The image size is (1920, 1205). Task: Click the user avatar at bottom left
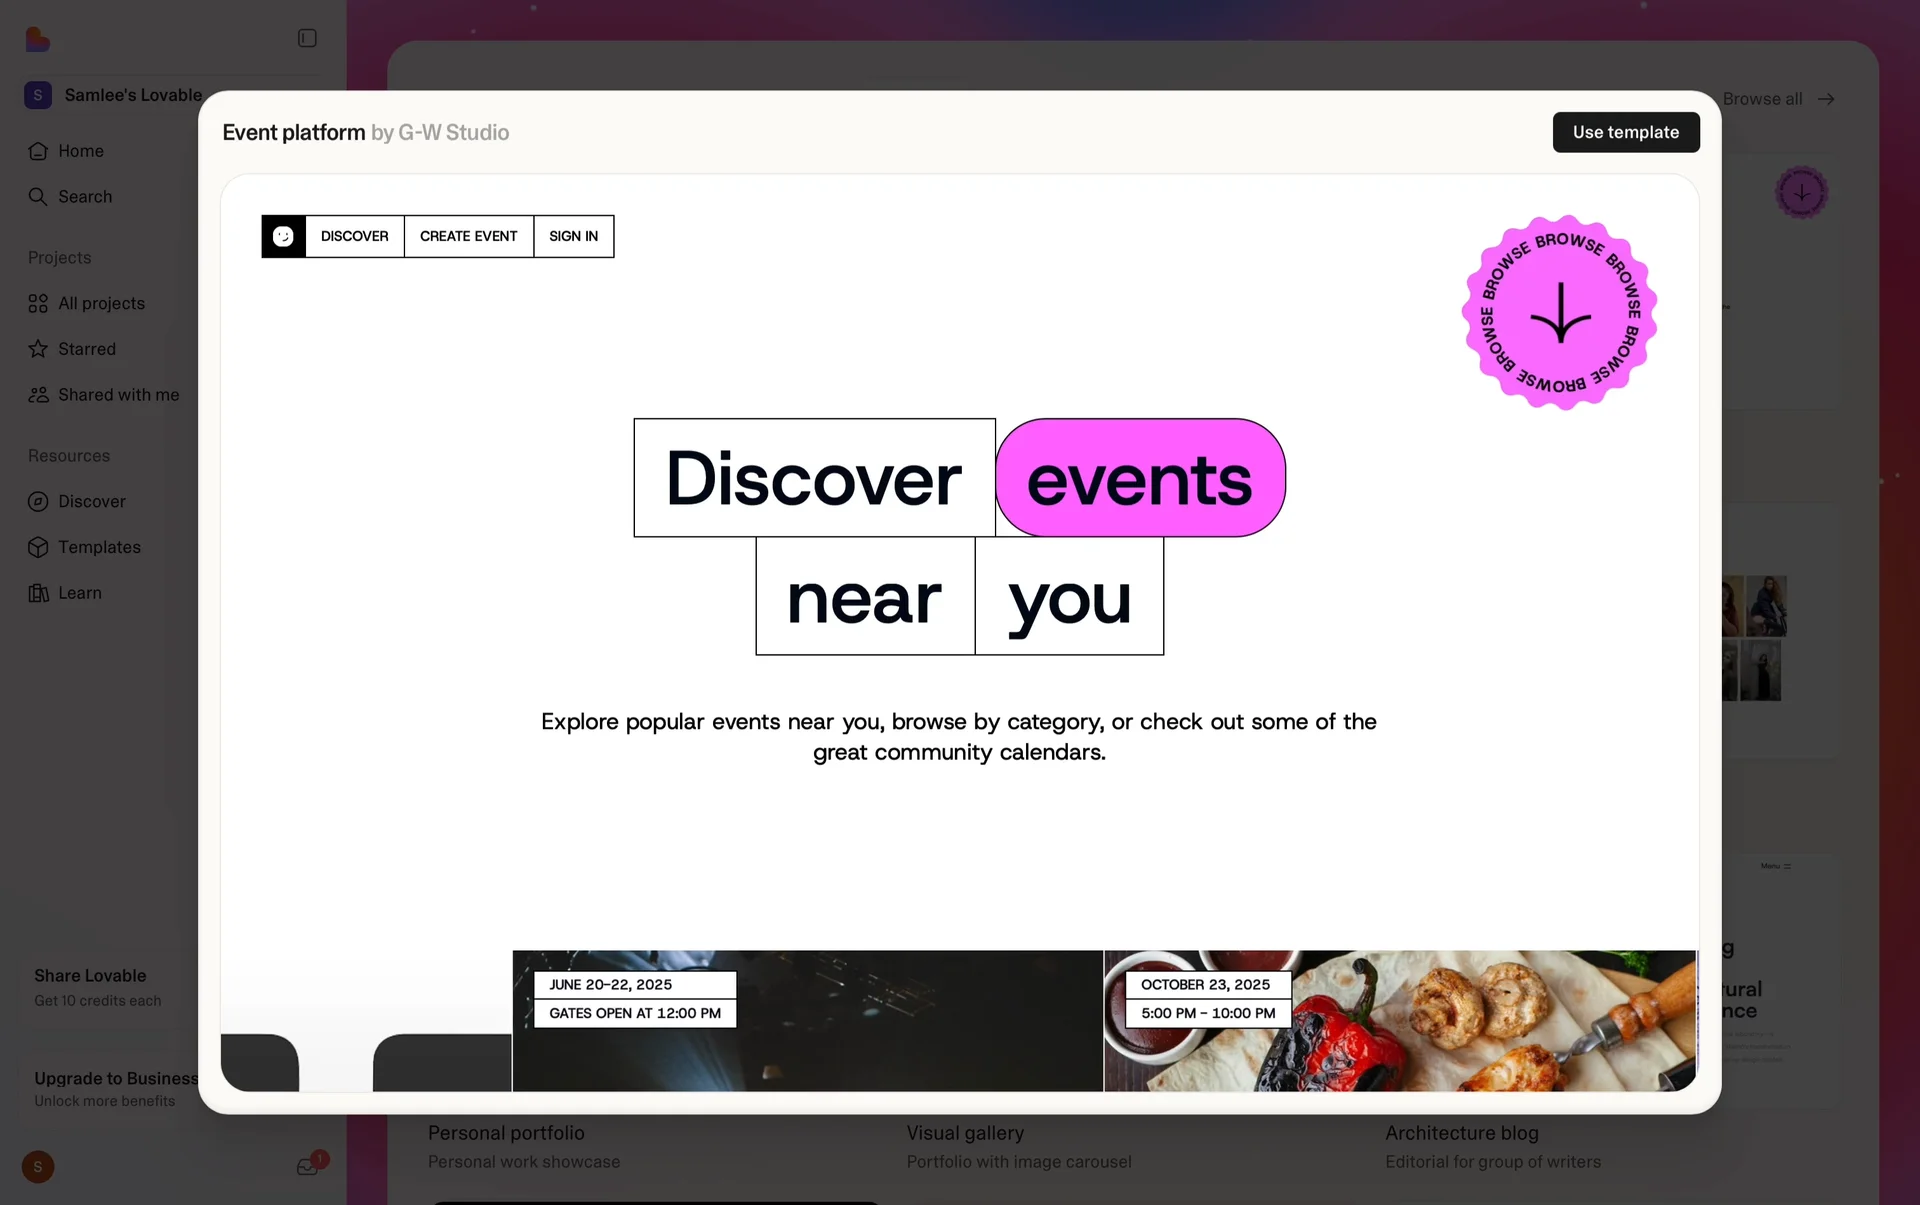coord(38,1167)
